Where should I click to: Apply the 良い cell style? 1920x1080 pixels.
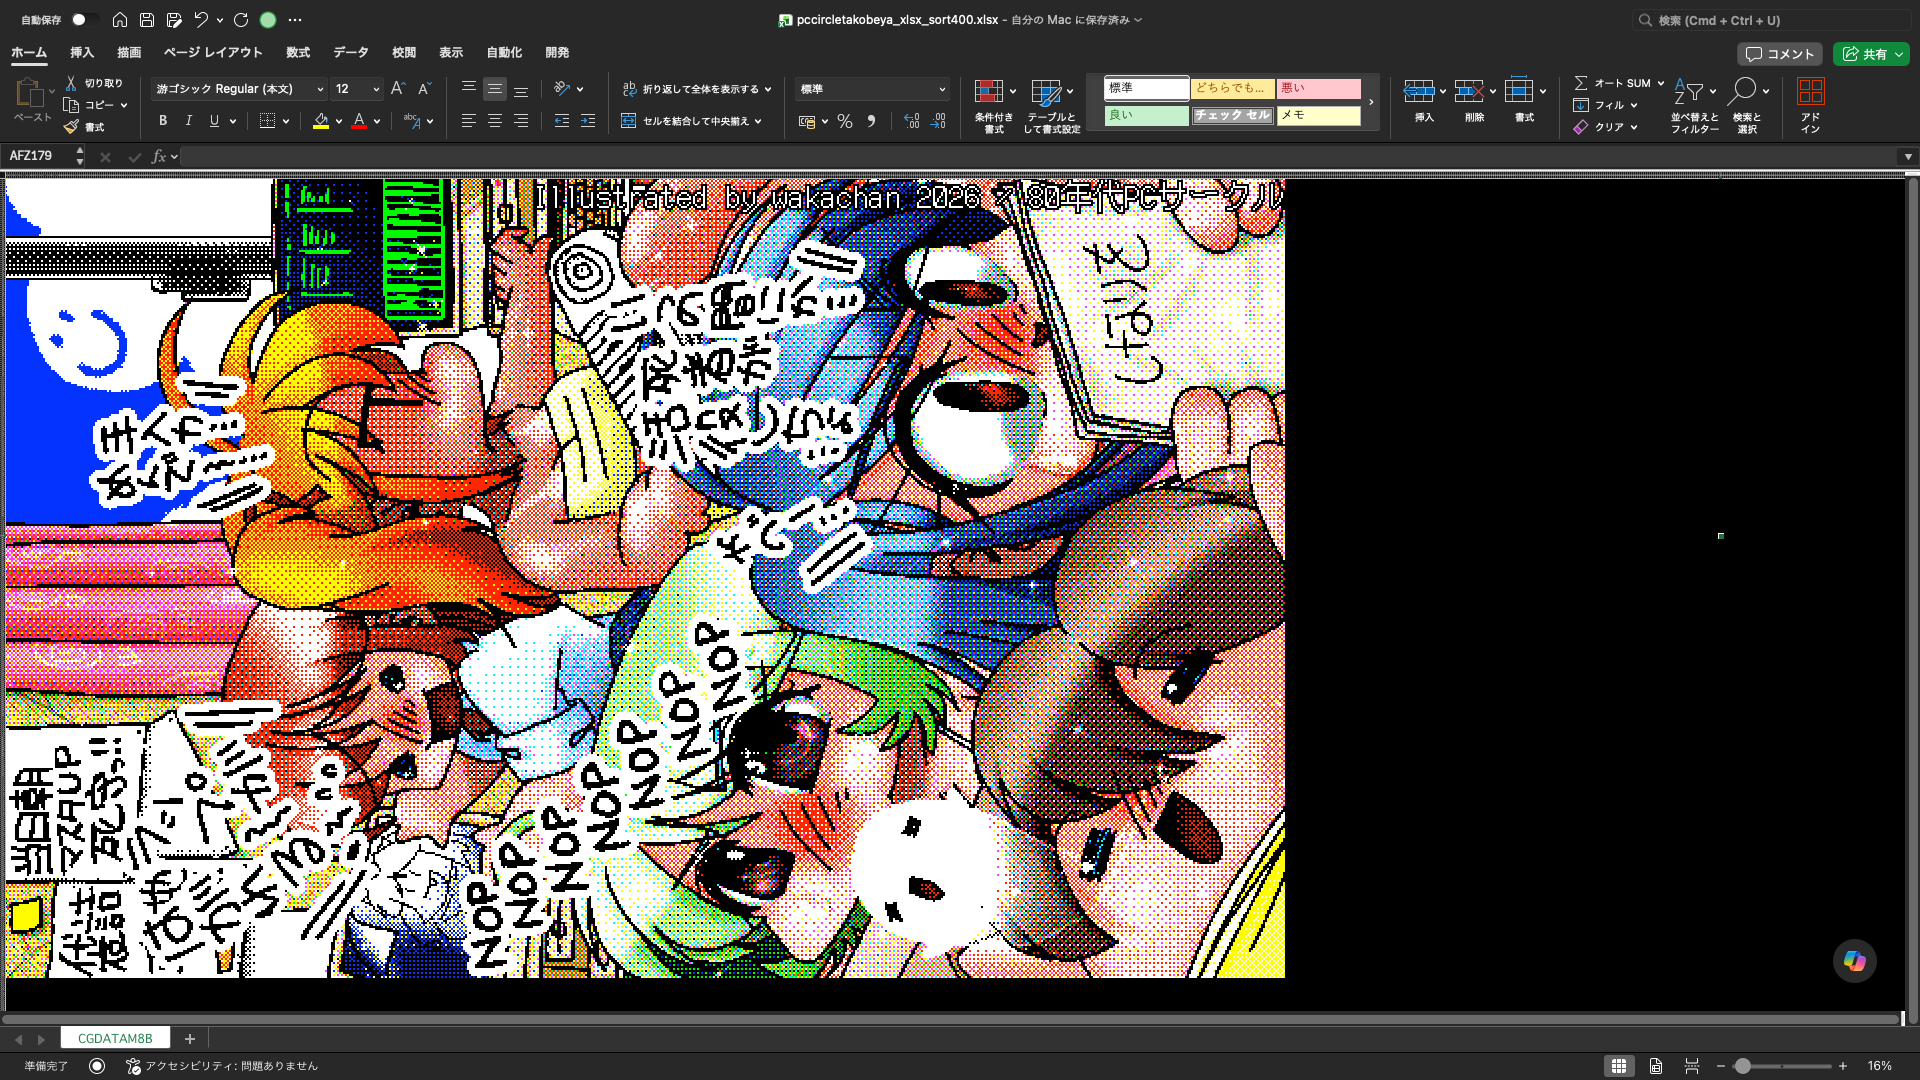[1147, 115]
